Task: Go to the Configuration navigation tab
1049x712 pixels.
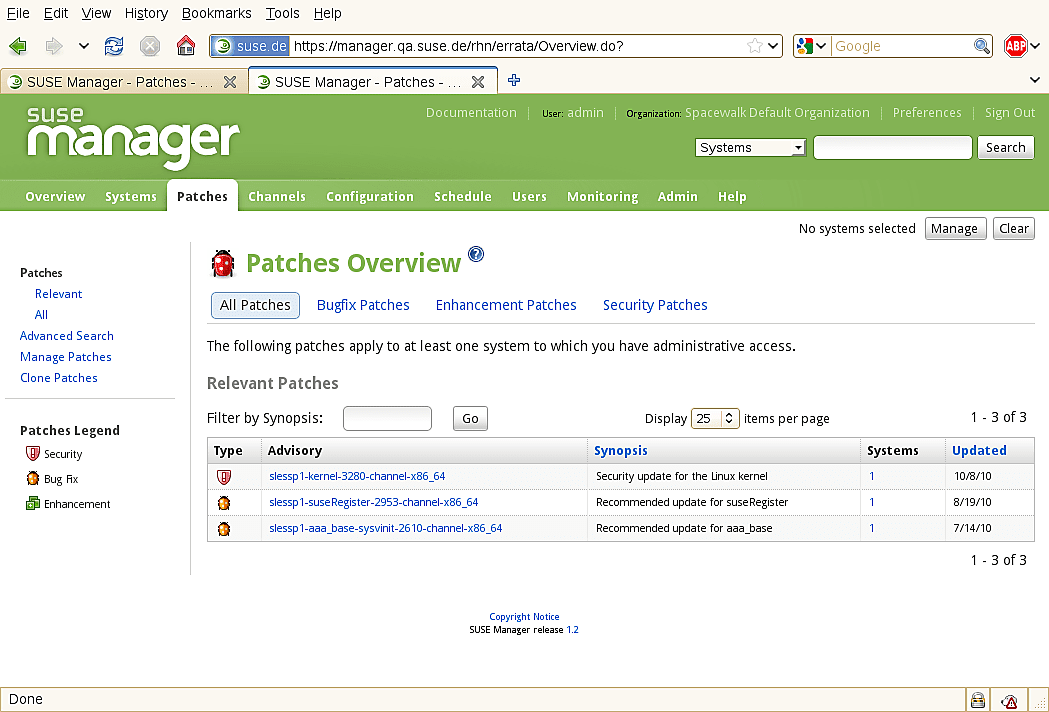Action: [x=370, y=196]
